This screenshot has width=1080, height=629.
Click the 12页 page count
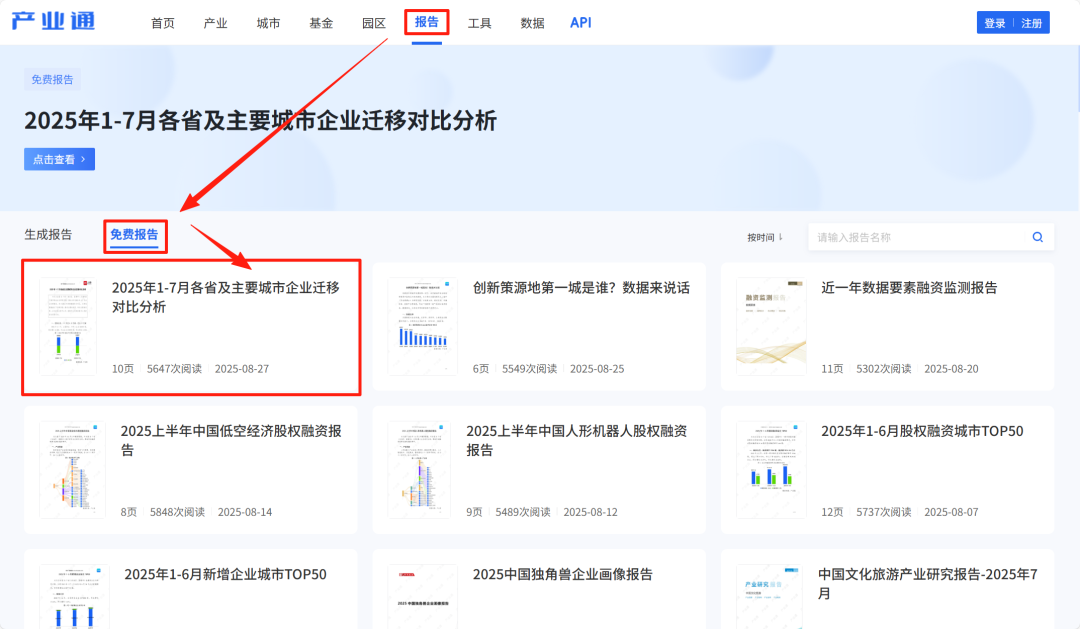(x=832, y=512)
